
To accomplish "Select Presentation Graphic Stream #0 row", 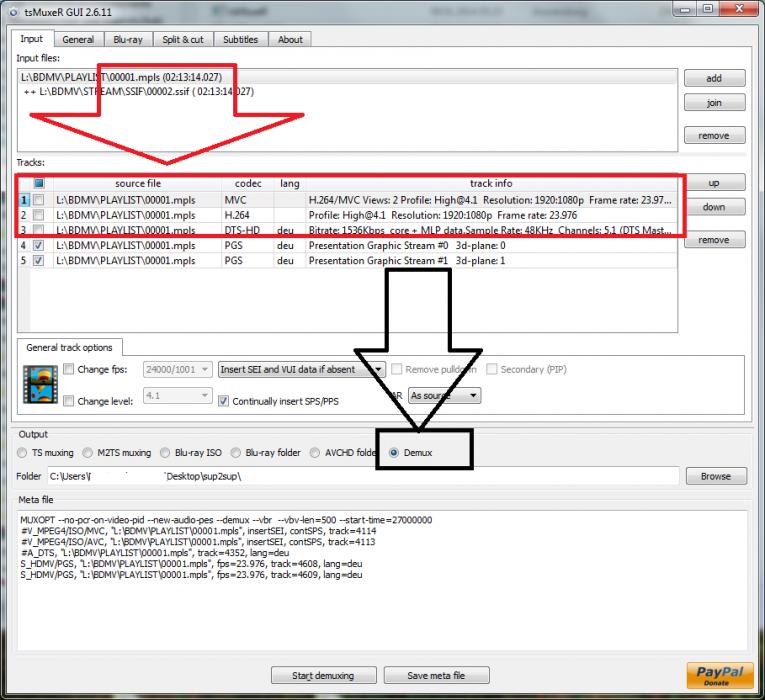I will coord(348,245).
